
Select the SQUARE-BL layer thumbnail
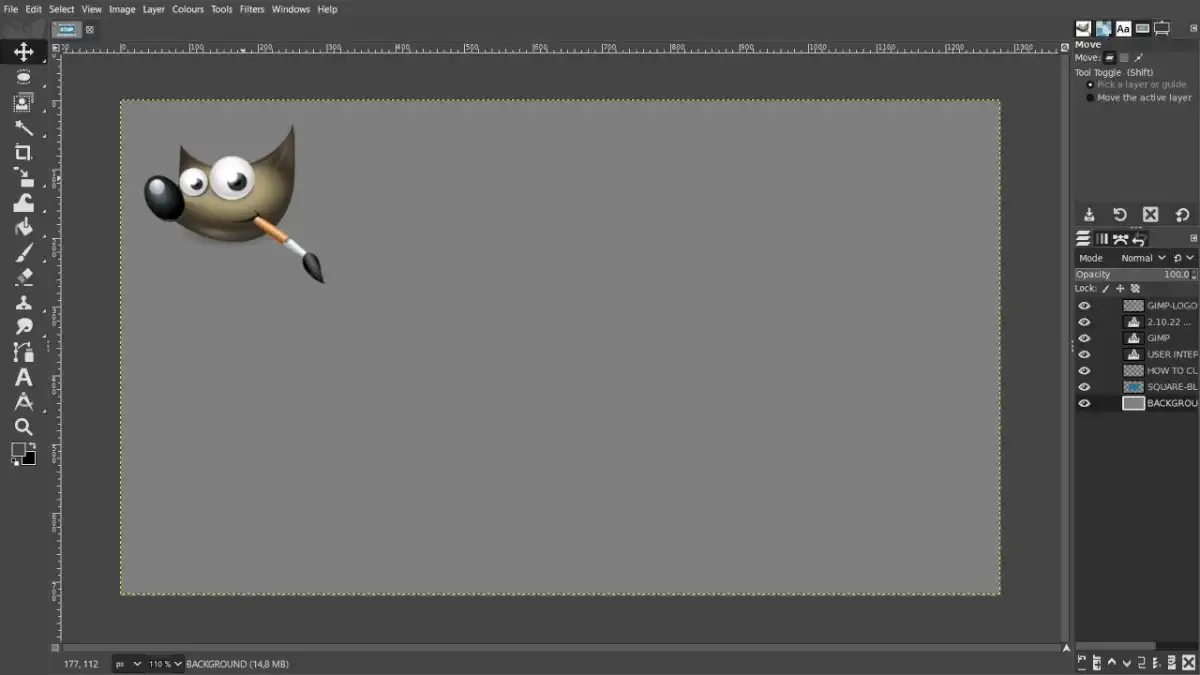1133,387
